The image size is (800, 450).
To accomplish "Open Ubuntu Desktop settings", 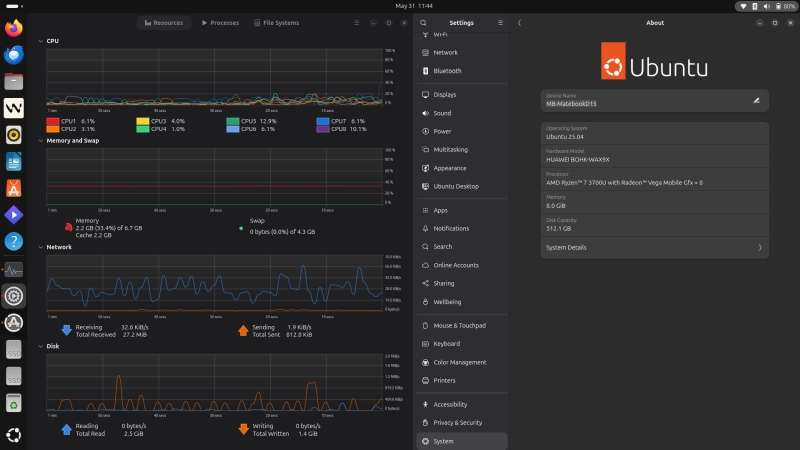I will point(462,187).
